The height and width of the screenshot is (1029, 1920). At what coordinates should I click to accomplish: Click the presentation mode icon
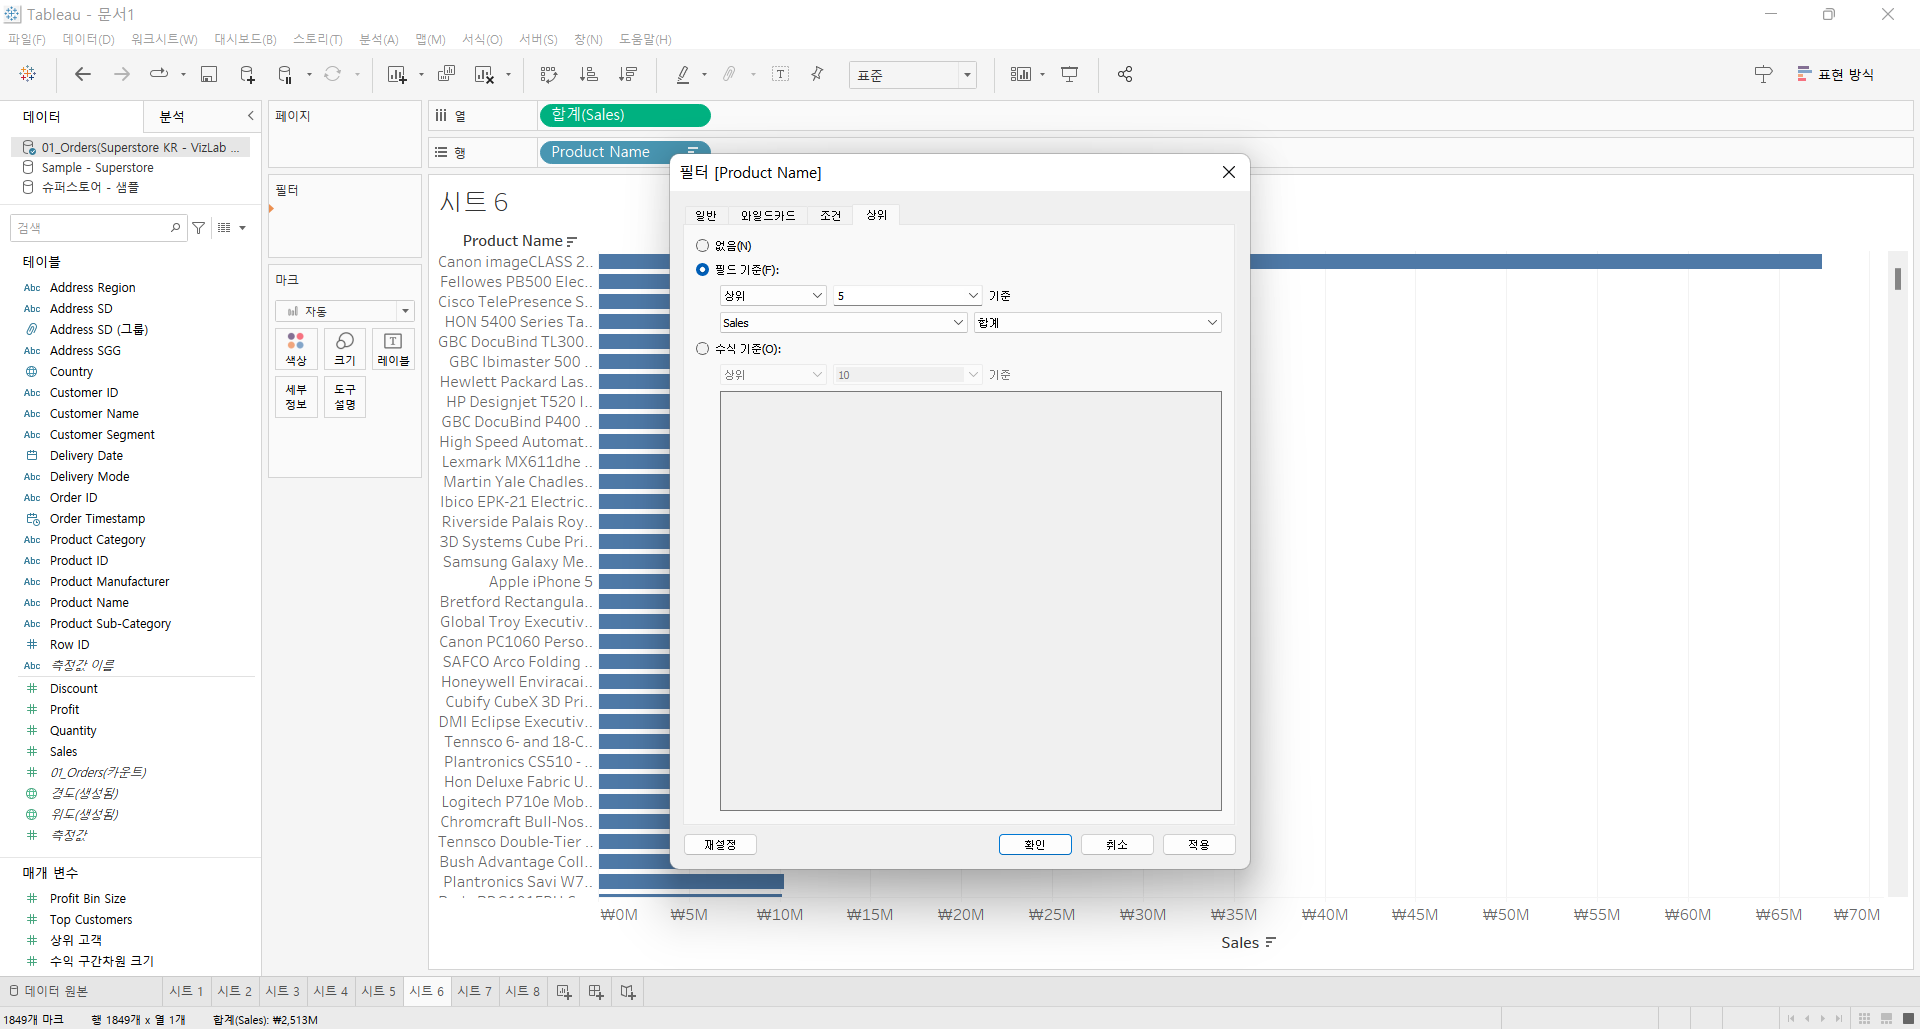point(1070,74)
